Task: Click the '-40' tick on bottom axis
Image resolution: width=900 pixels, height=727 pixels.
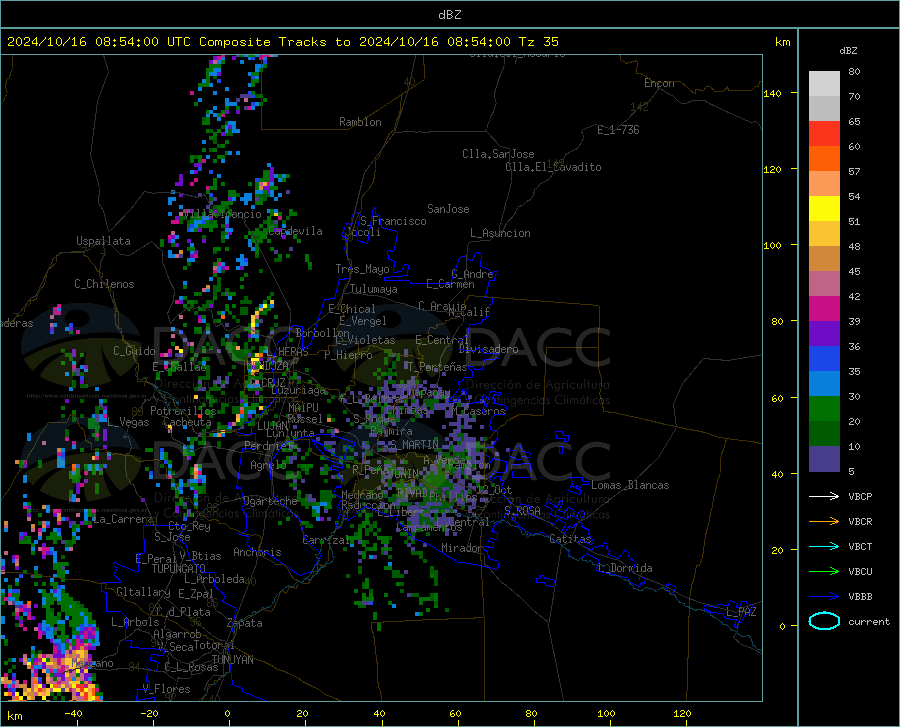Action: [73, 713]
